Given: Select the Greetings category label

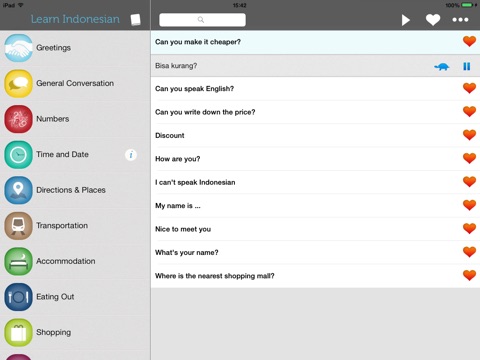Looking at the screenshot, I should (53, 48).
